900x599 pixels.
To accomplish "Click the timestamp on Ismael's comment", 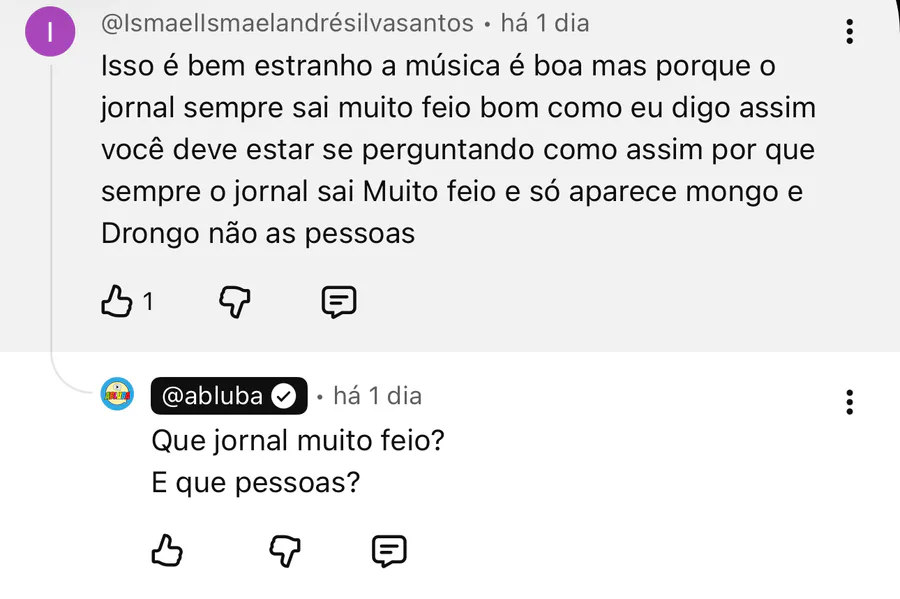I will click(x=544, y=22).
